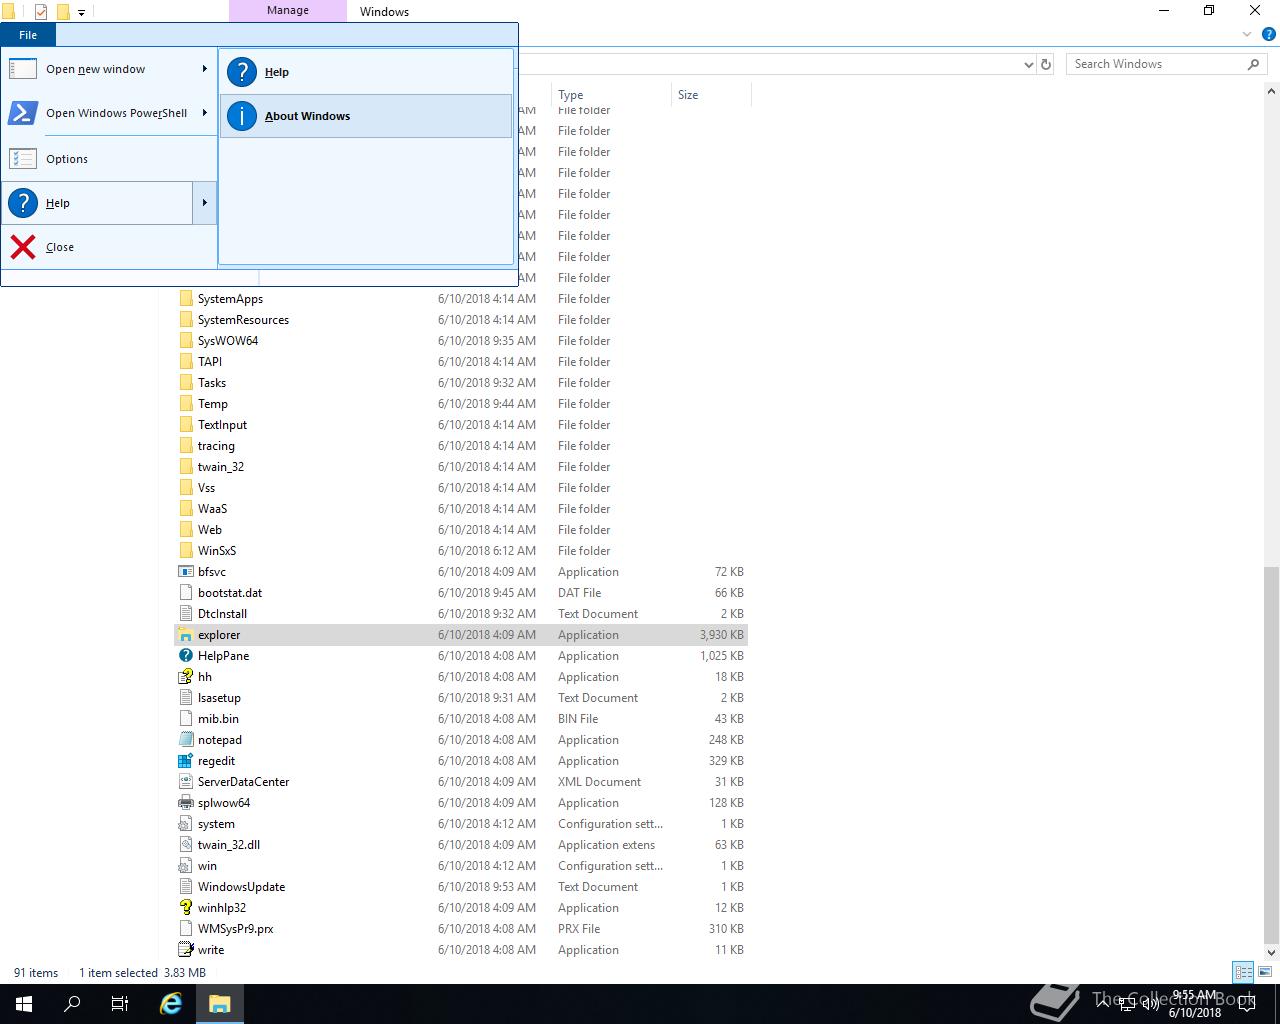The width and height of the screenshot is (1280, 1024).
Task: Click the Windows Start button
Action: click(x=24, y=1004)
